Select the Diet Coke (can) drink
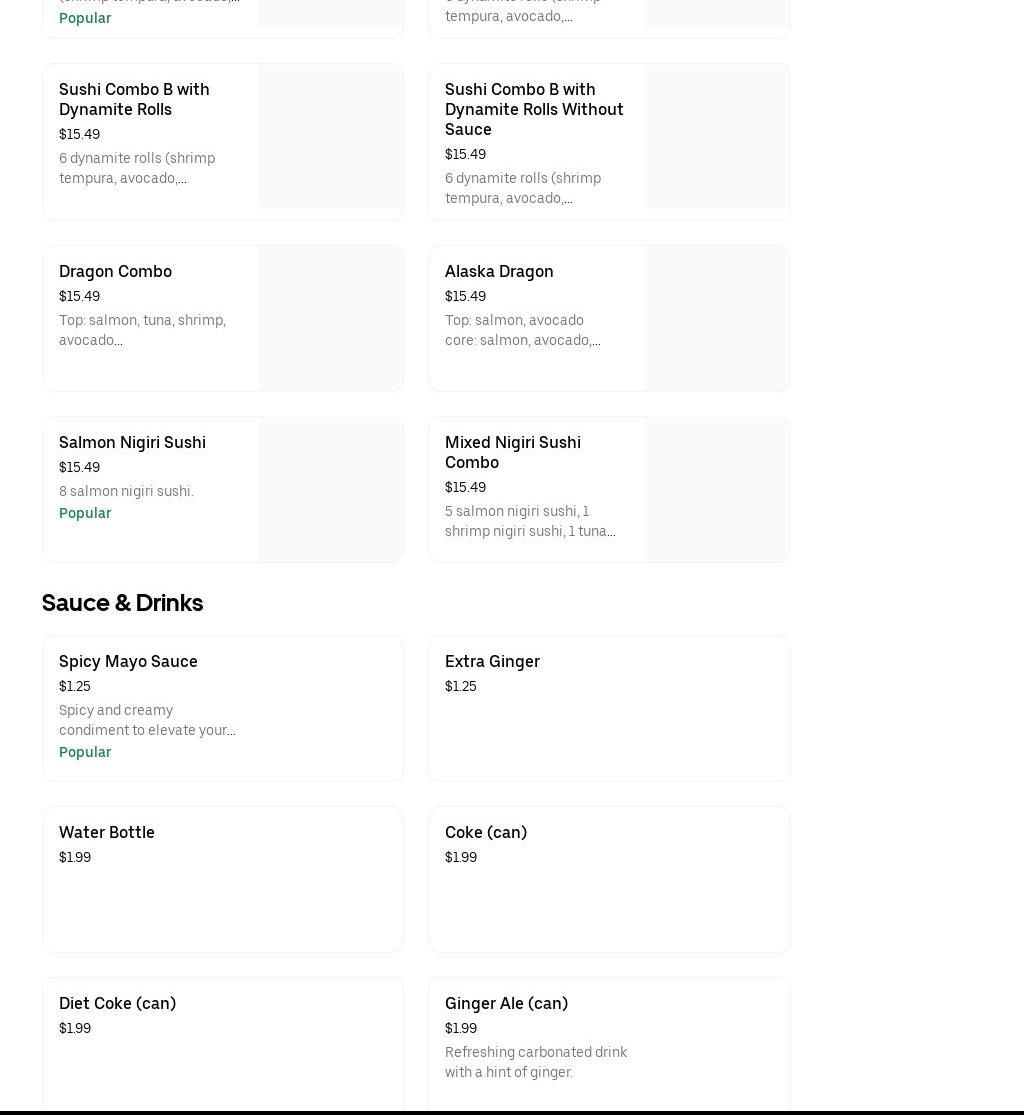The height and width of the screenshot is (1115, 1024). pyautogui.click(x=117, y=1003)
